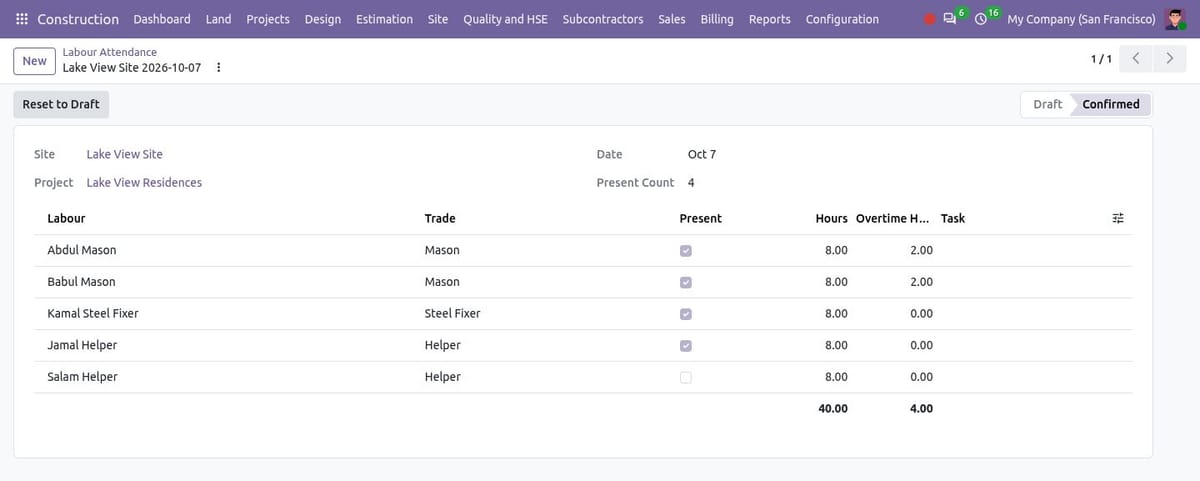Open the record actions kebab menu
This screenshot has width=1200, height=481.
tap(219, 68)
